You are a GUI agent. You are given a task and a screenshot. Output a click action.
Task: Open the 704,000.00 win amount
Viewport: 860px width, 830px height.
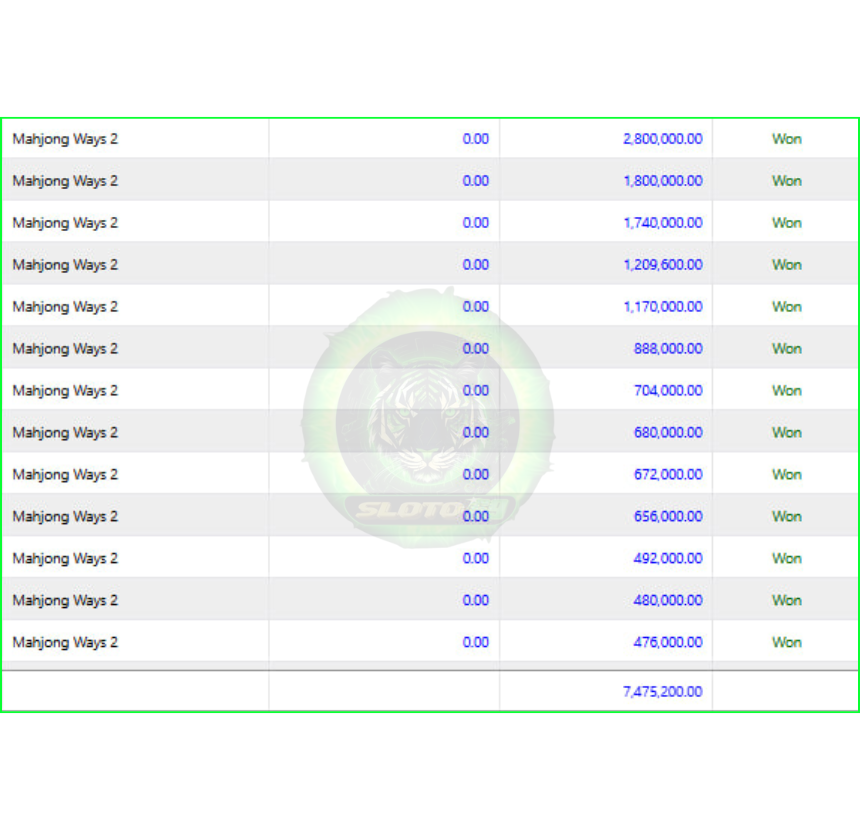[668, 391]
